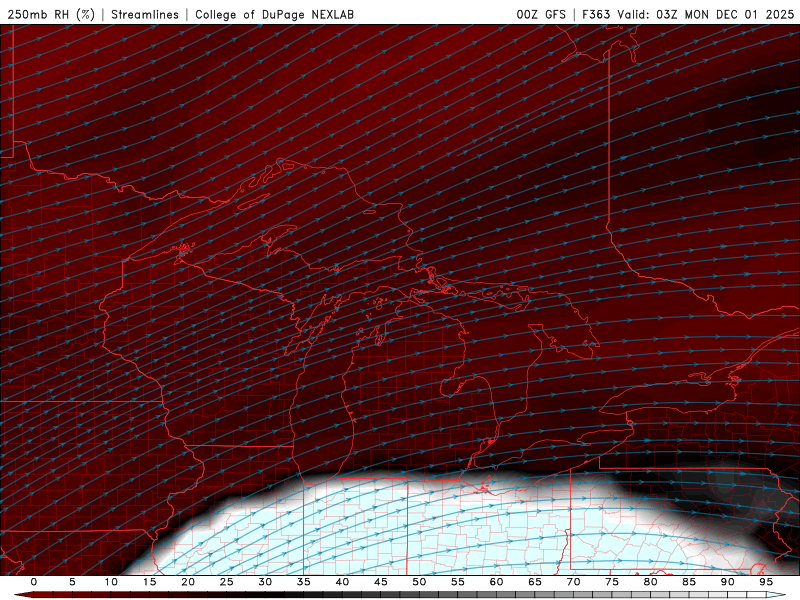
Task: Click the "00Z GFS" model run label
Action: 541,14
